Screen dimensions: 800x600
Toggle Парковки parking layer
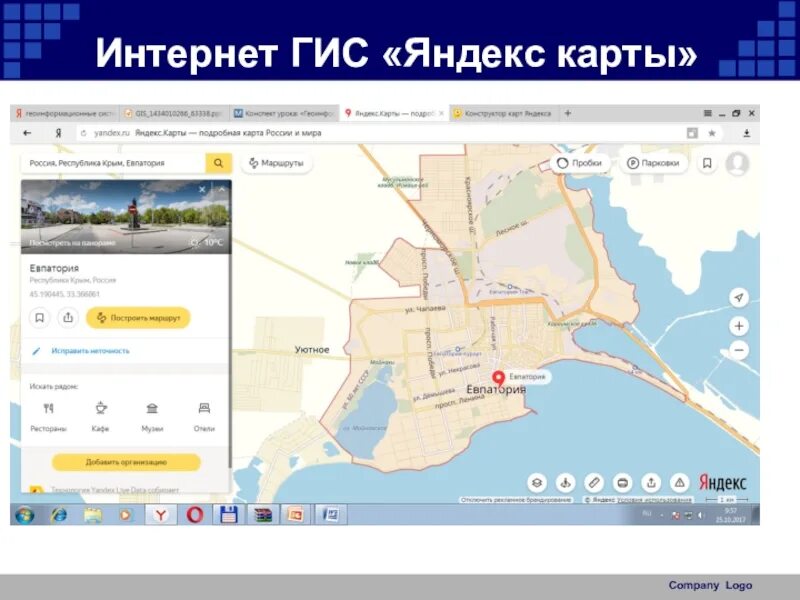[654, 163]
